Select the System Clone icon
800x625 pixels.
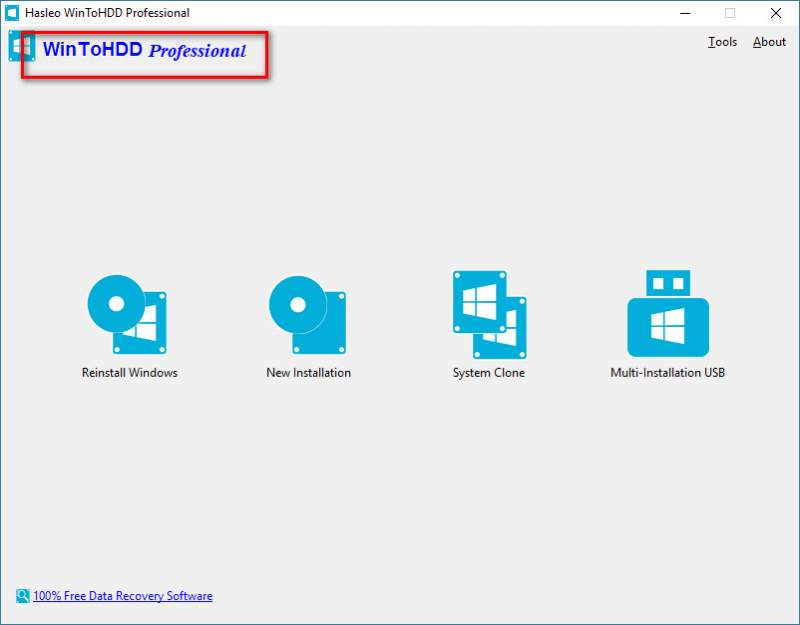pyautogui.click(x=489, y=314)
